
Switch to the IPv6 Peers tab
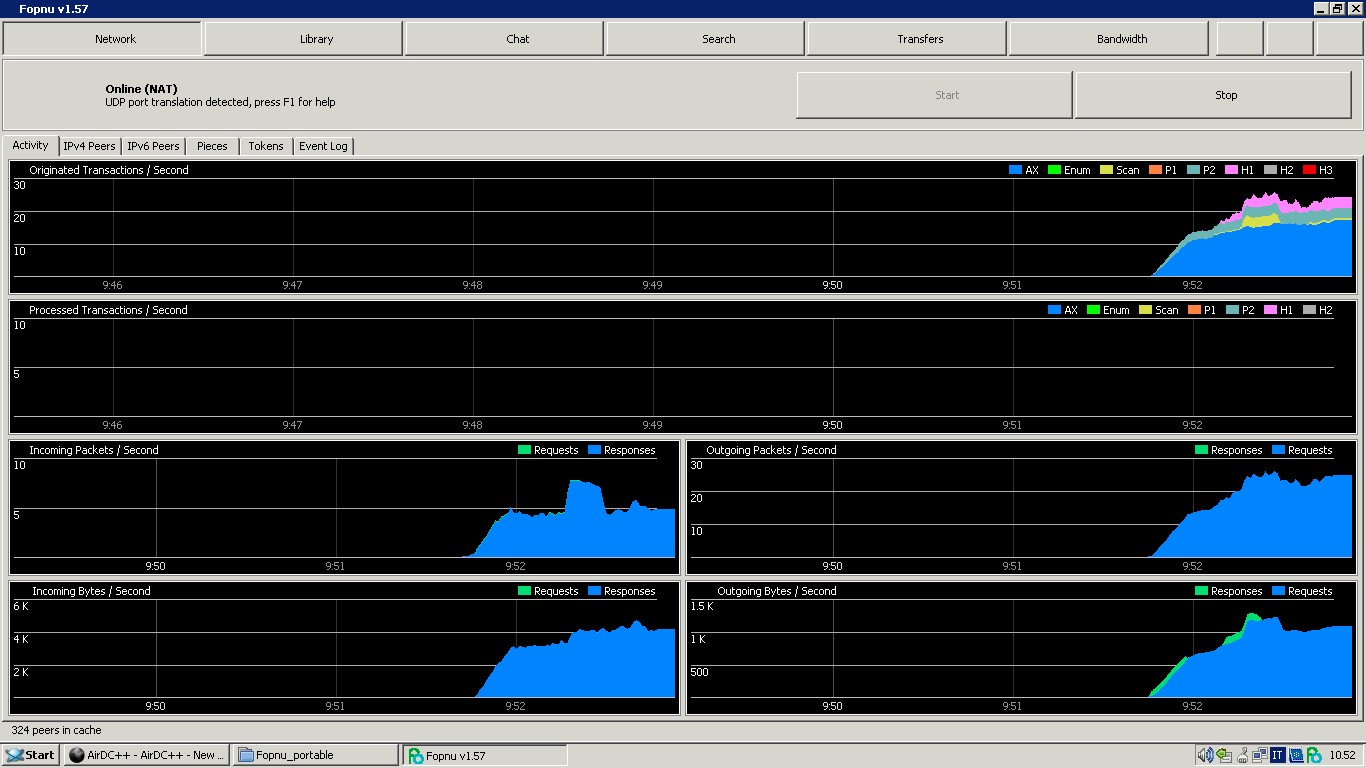click(x=153, y=146)
